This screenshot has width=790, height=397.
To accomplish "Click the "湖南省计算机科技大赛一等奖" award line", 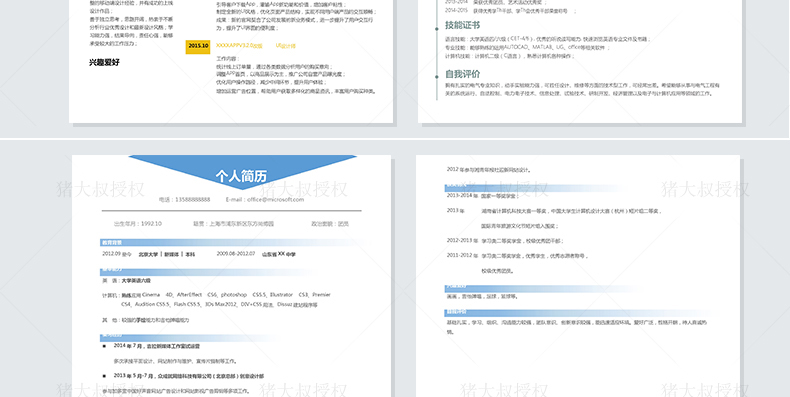I will pos(571,211).
